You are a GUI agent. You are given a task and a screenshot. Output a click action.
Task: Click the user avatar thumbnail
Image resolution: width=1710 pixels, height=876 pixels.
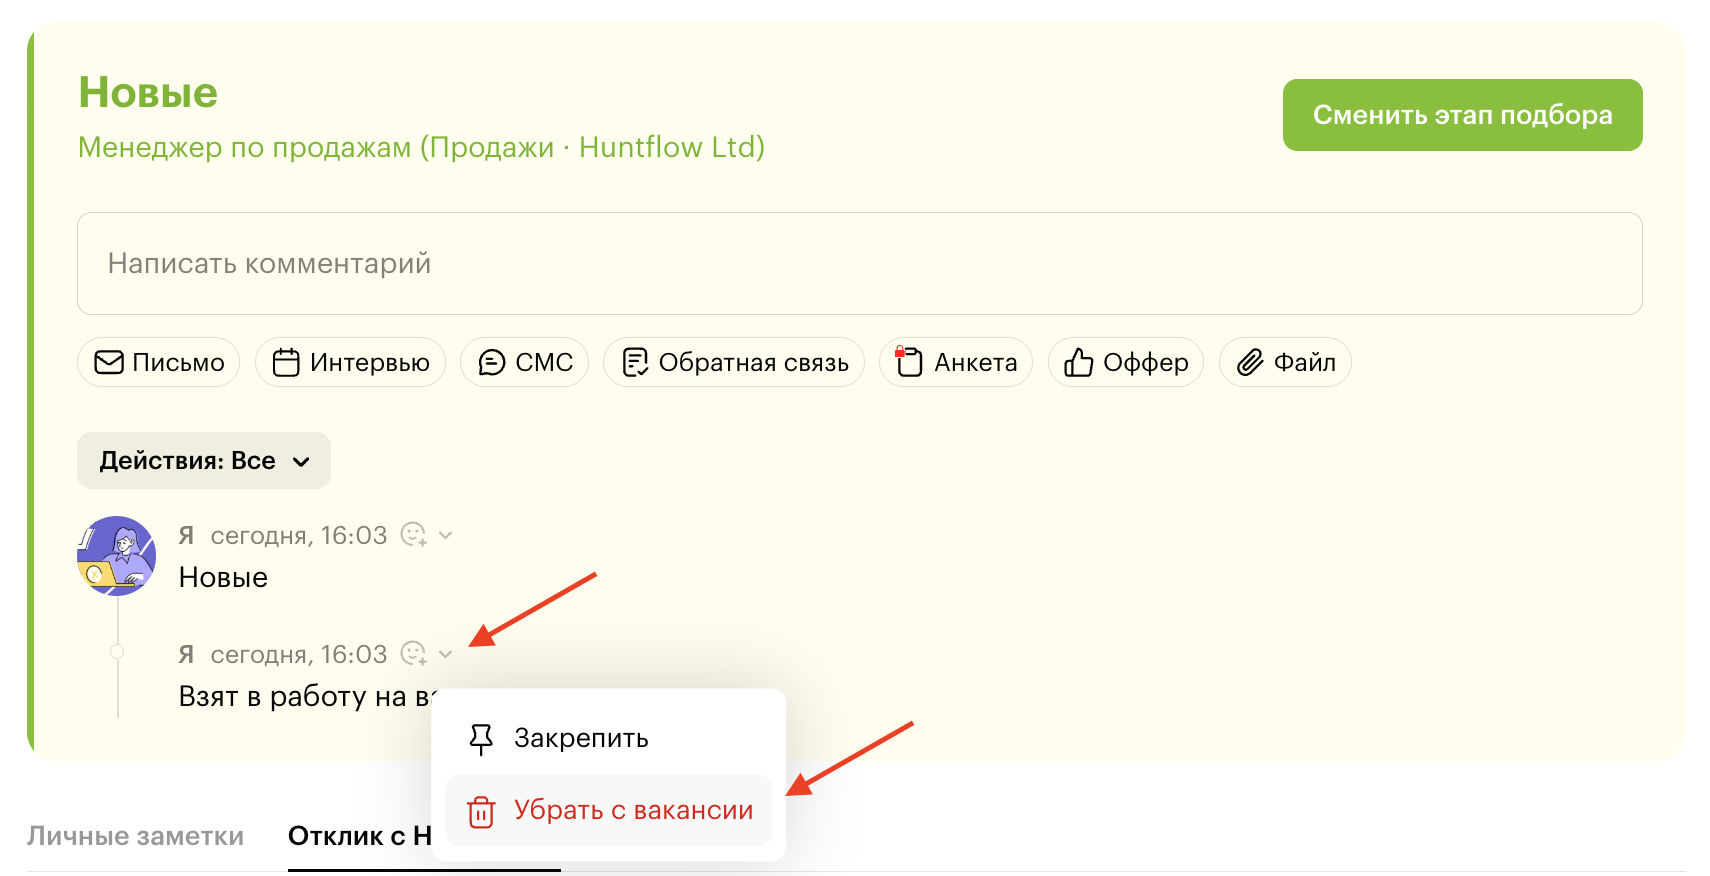[x=117, y=556]
